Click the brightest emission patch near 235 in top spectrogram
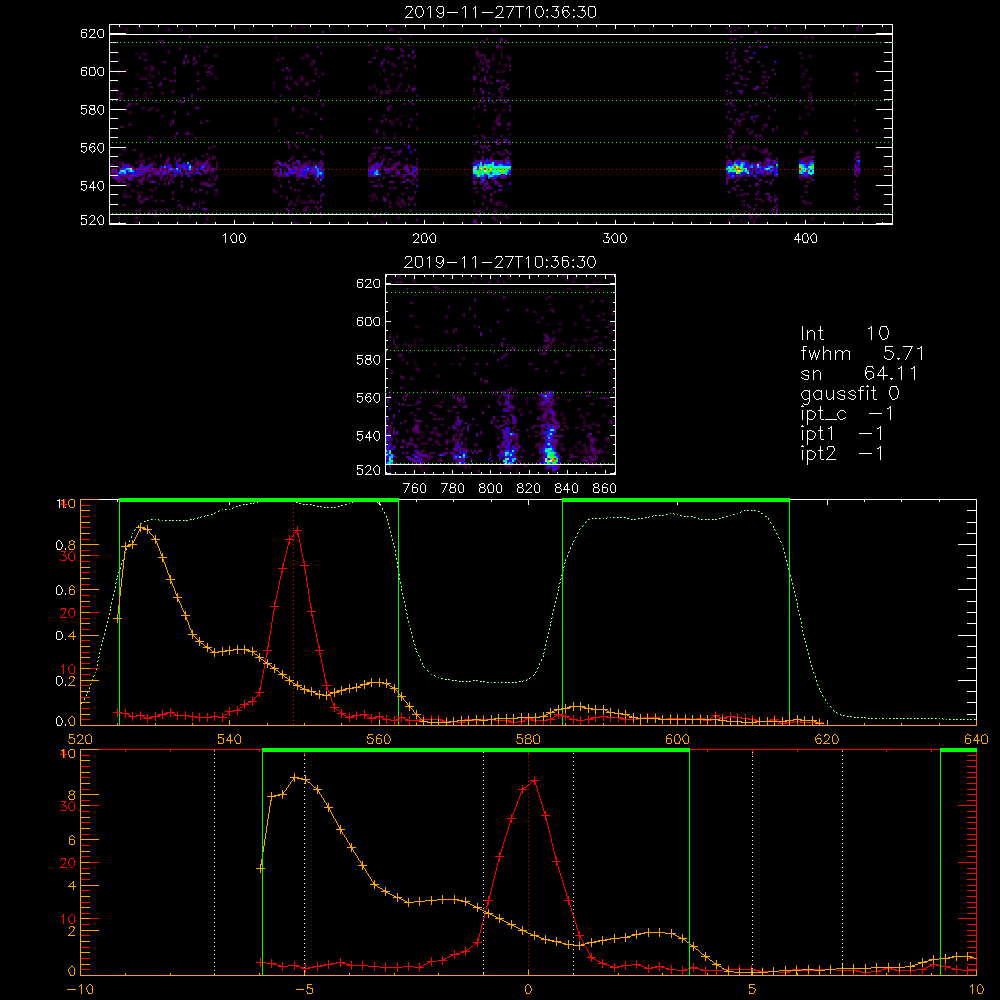This screenshot has width=1000, height=1000. pos(492,170)
